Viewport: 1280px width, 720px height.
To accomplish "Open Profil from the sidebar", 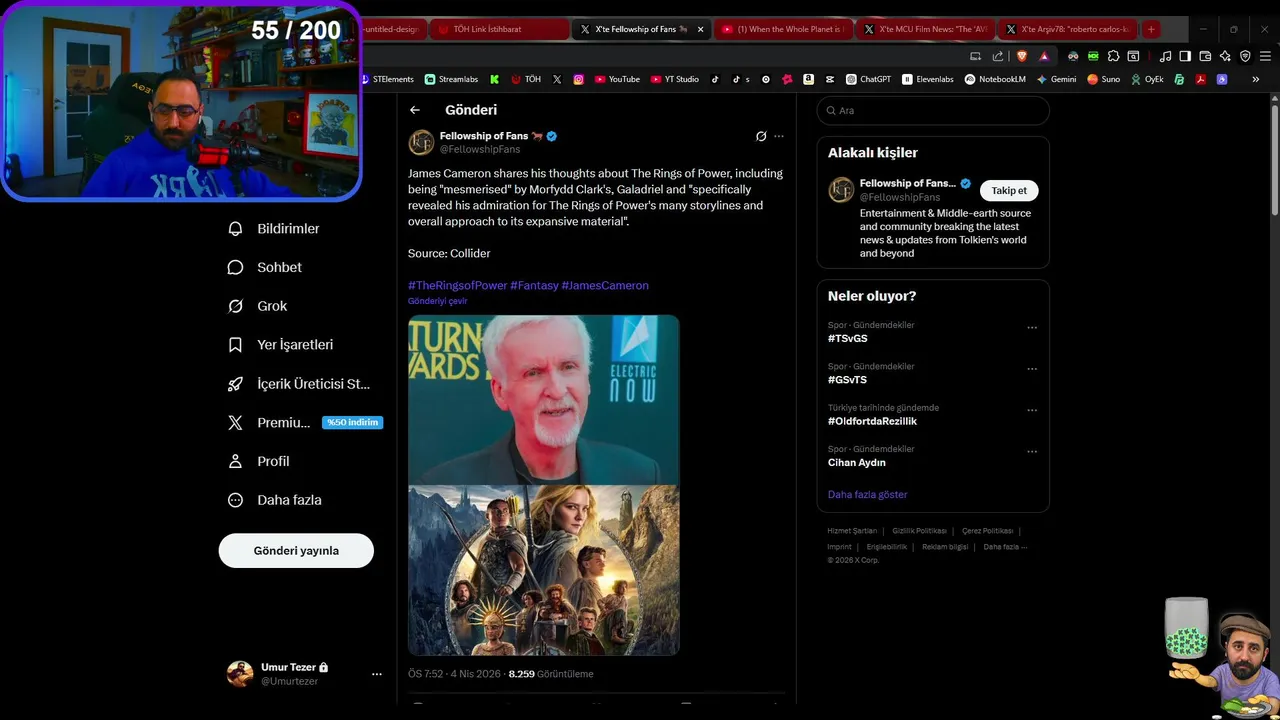I will coord(260,461).
